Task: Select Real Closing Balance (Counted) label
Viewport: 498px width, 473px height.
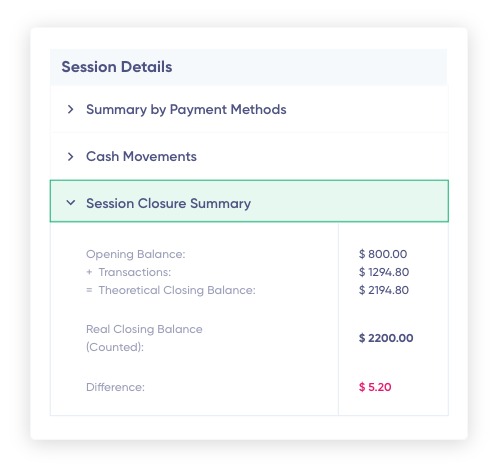Action: coord(144,338)
